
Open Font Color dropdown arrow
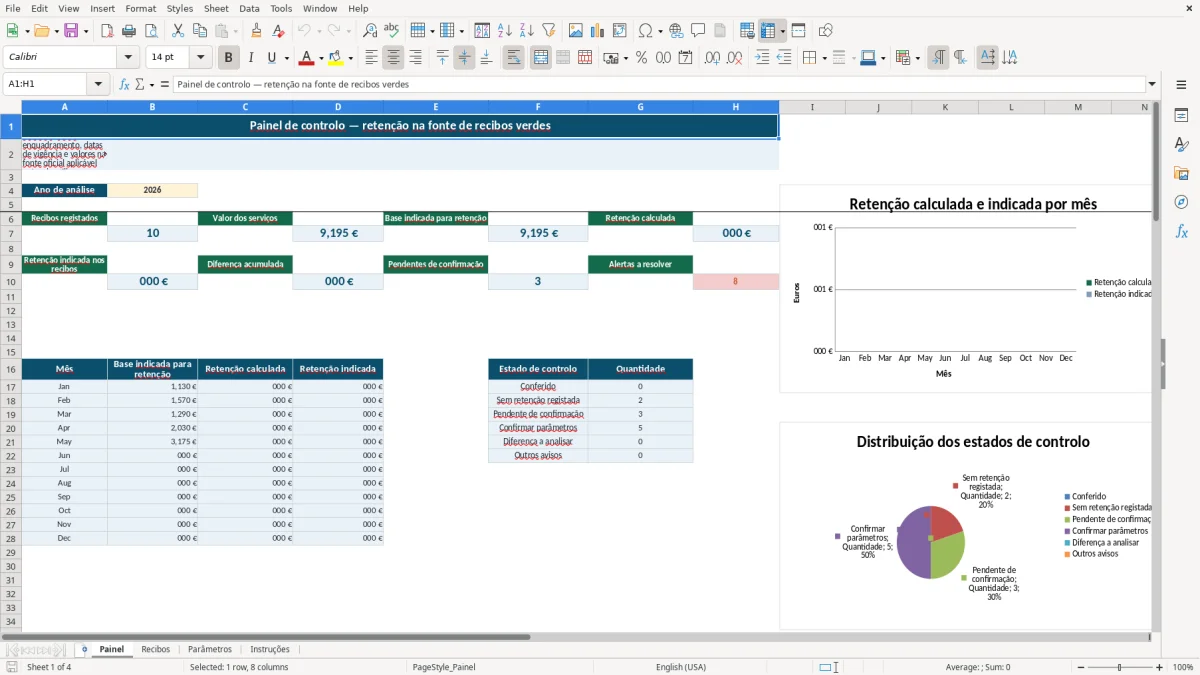(x=321, y=58)
